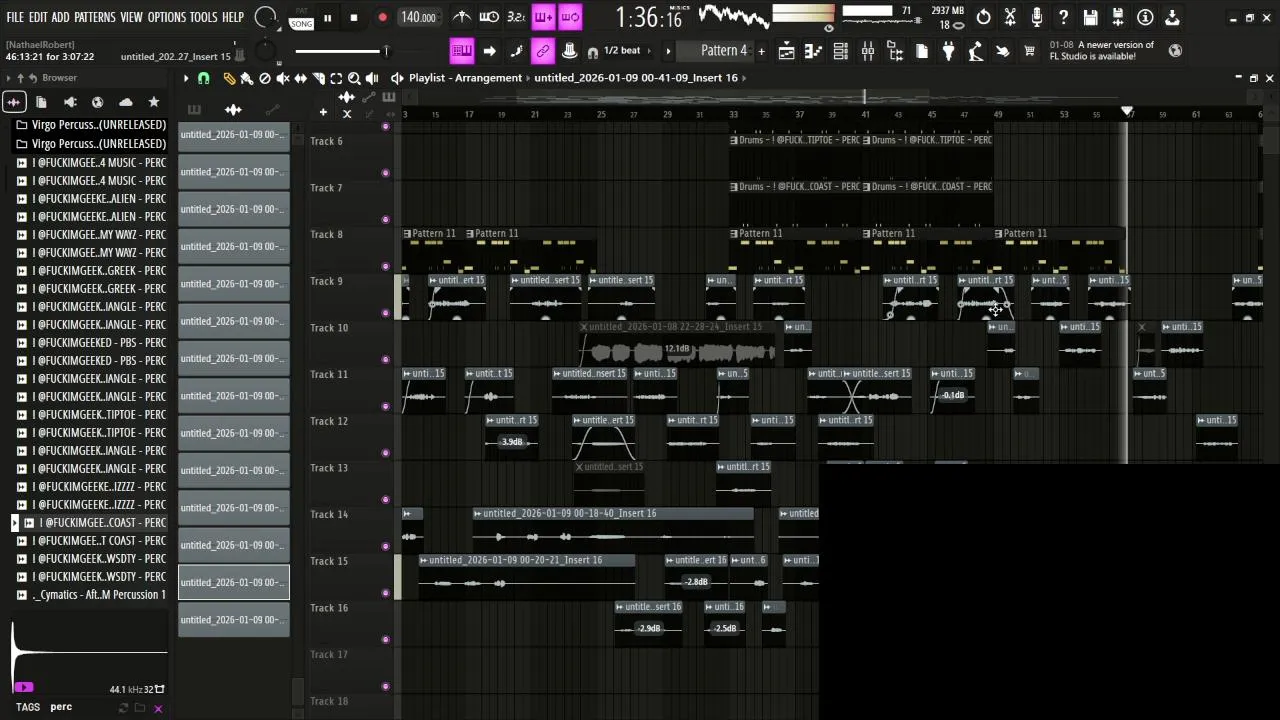The height and width of the screenshot is (720, 1280).
Task: Open the Channel rack
Action: coord(841,51)
